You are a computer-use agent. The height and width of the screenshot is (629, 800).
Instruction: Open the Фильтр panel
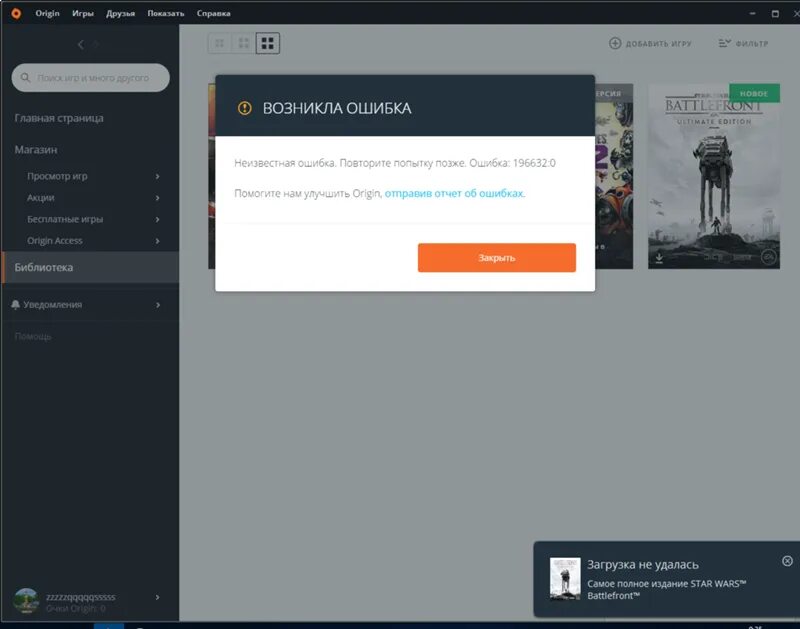pos(743,43)
